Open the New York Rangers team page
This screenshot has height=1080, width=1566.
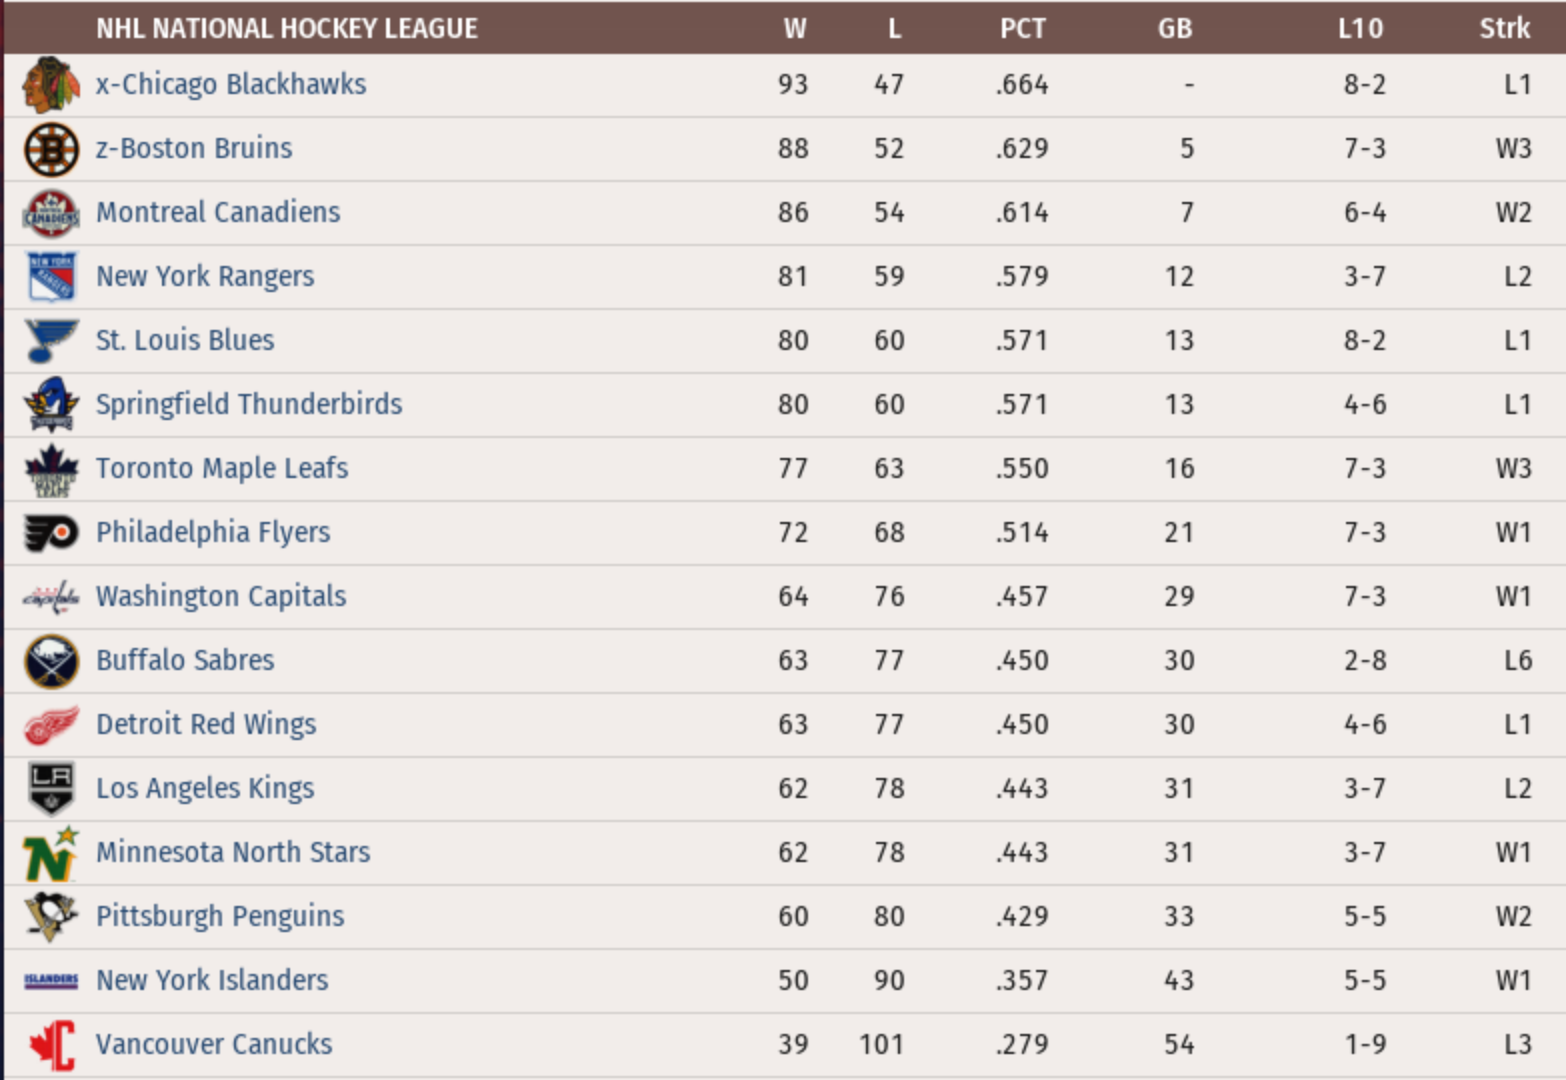205,276
